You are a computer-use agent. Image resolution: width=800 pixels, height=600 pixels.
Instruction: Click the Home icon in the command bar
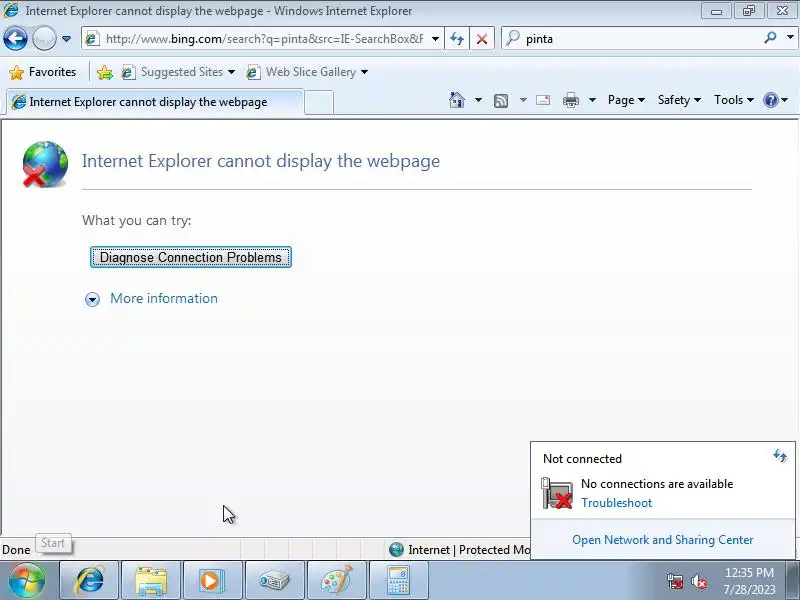click(x=457, y=100)
